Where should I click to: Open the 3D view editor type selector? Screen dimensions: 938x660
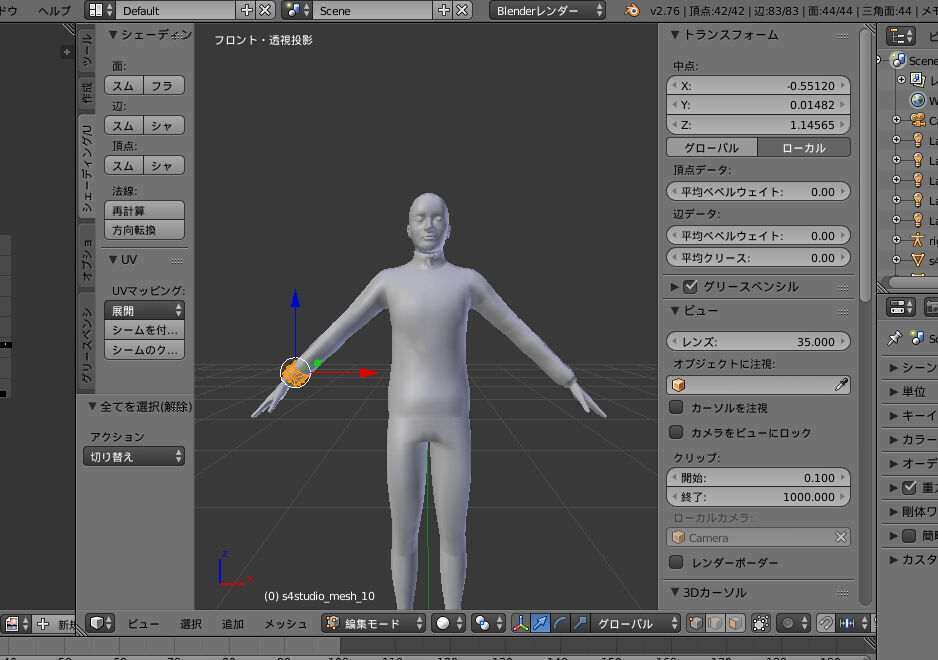(101, 623)
